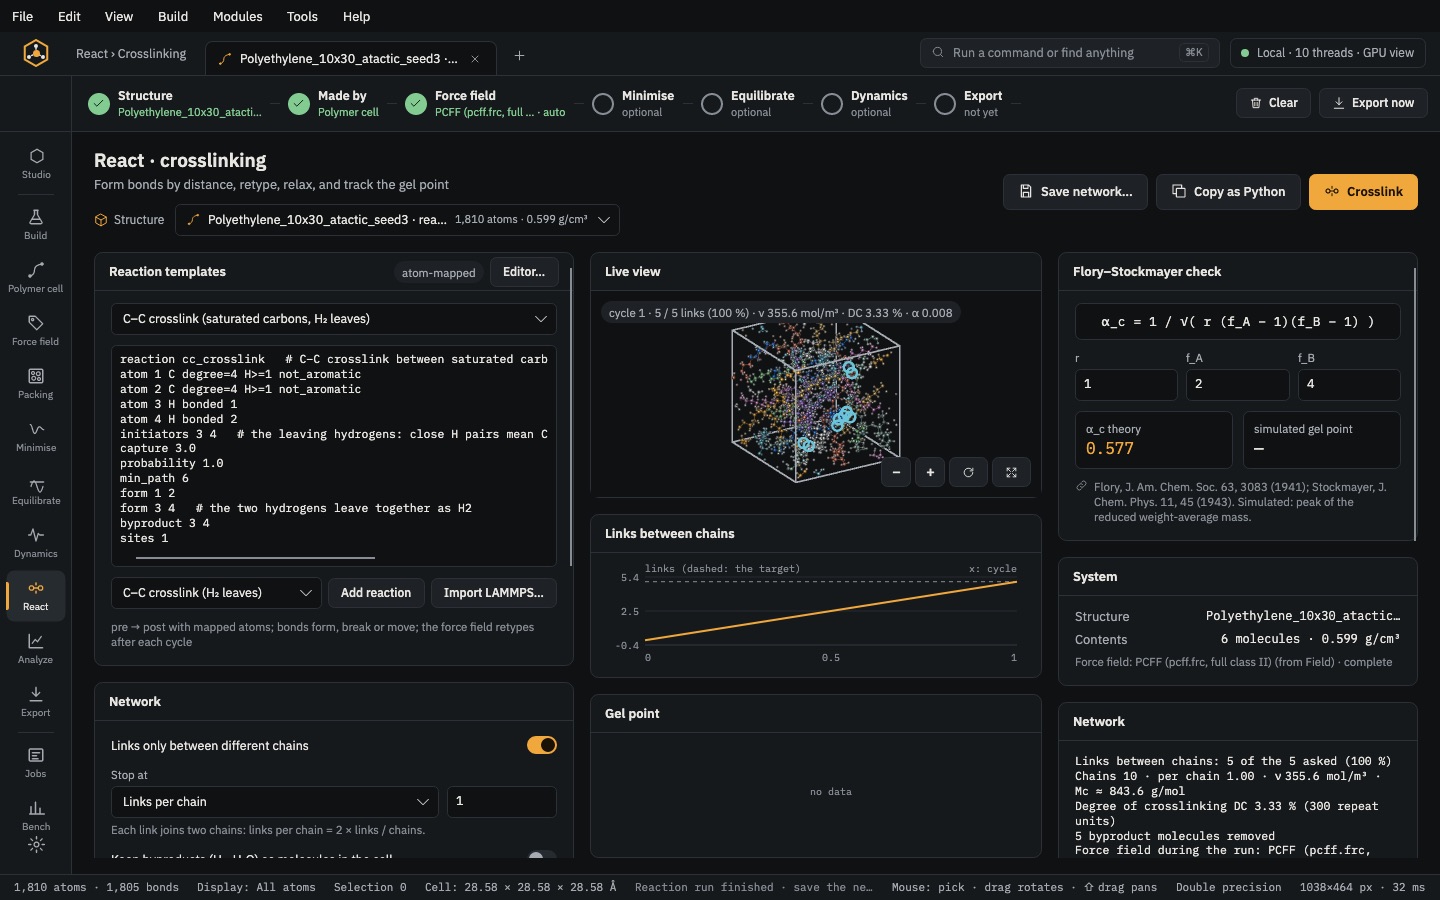
Task: Open the template Editor... button
Action: click(524, 272)
